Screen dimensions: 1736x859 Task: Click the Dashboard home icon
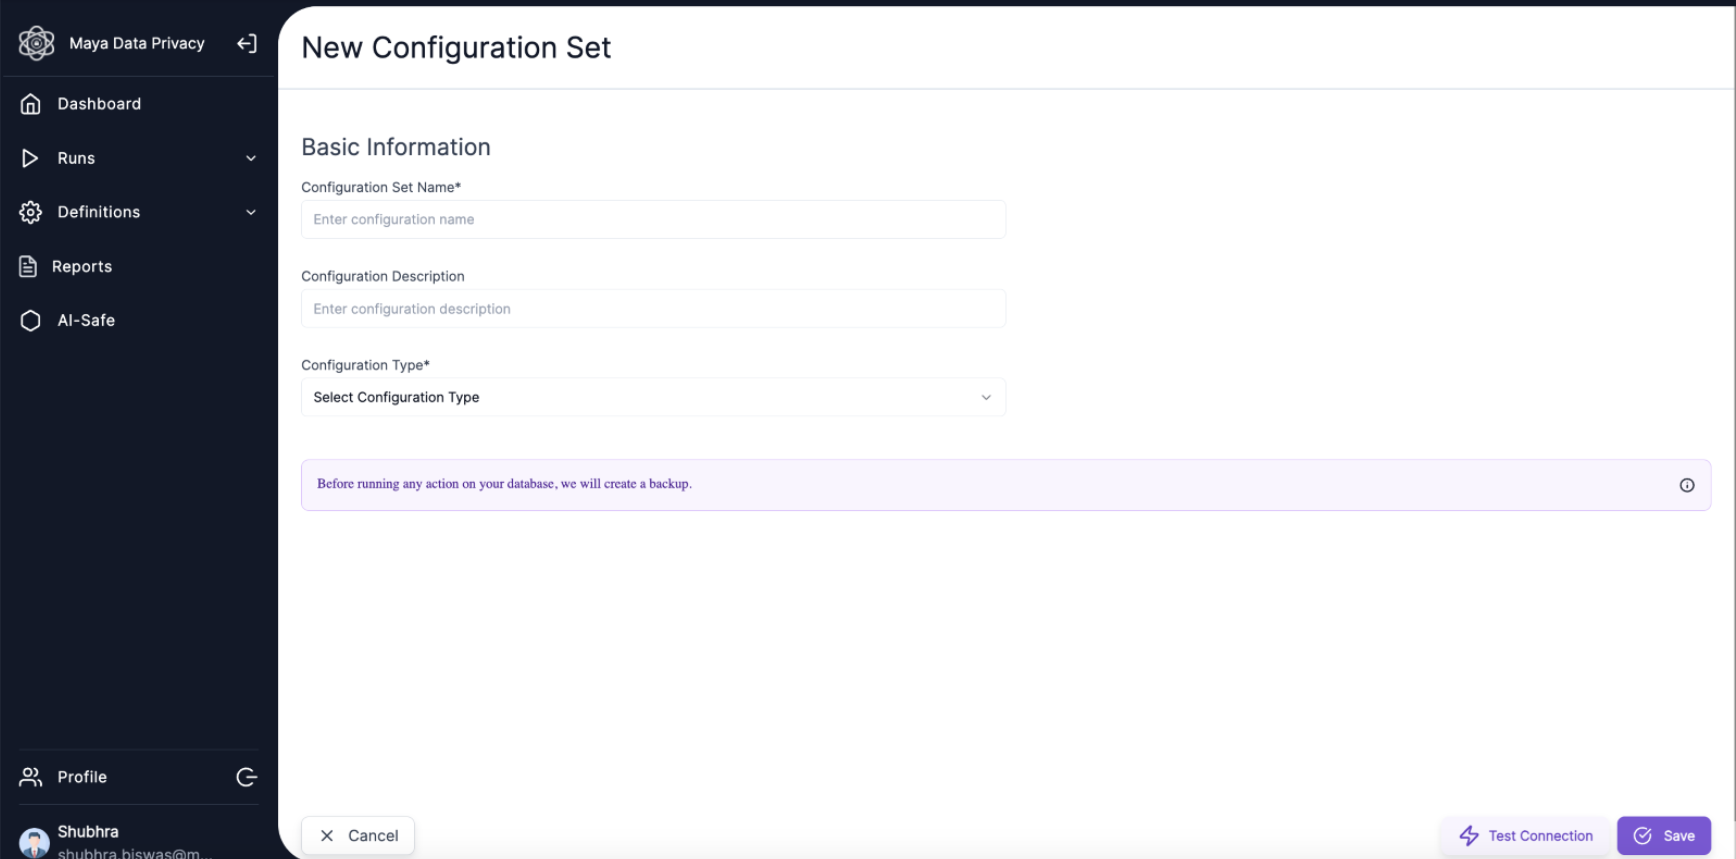(31, 104)
